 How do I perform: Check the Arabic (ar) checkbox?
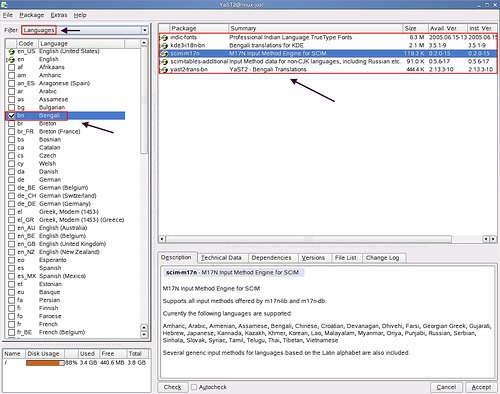coord(12,91)
